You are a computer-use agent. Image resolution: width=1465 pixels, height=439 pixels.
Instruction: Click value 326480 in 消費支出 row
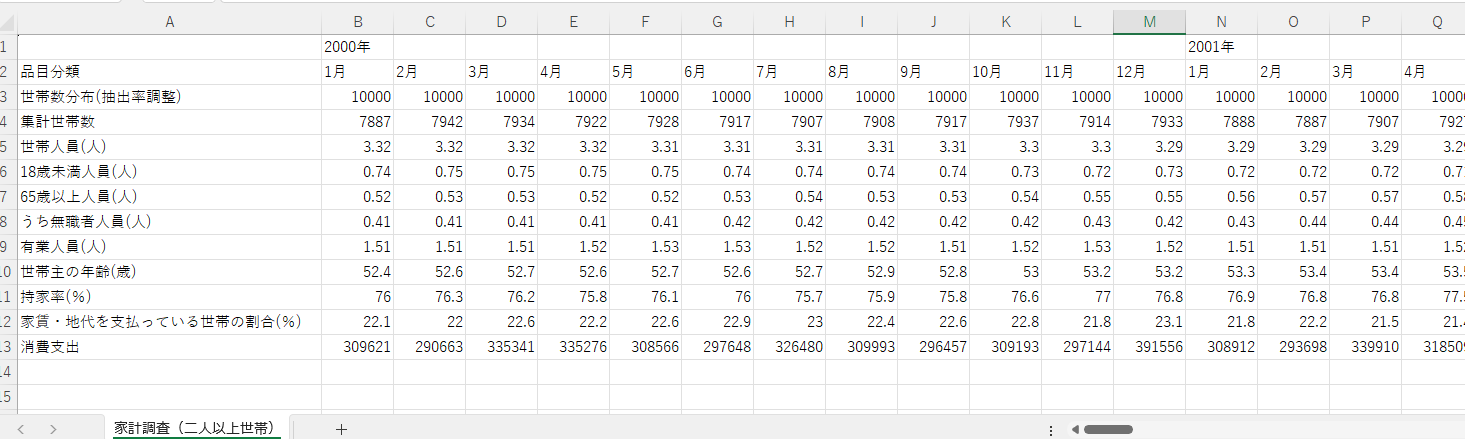pyautogui.click(x=790, y=347)
